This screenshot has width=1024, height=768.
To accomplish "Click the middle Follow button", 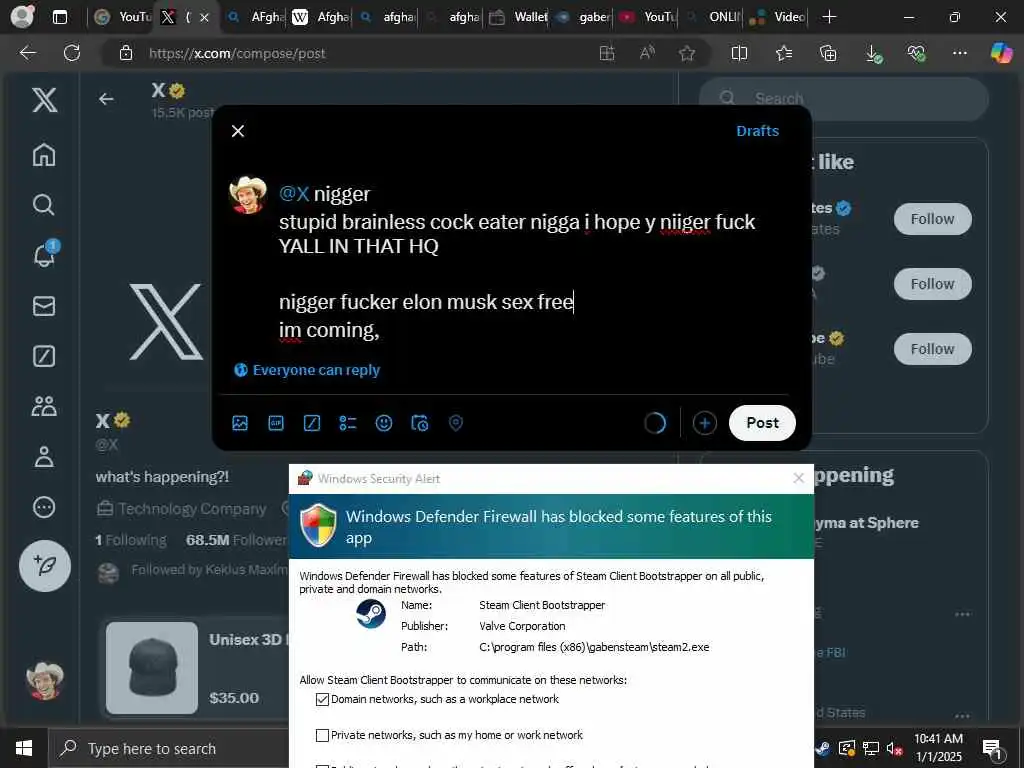I will pos(932,284).
